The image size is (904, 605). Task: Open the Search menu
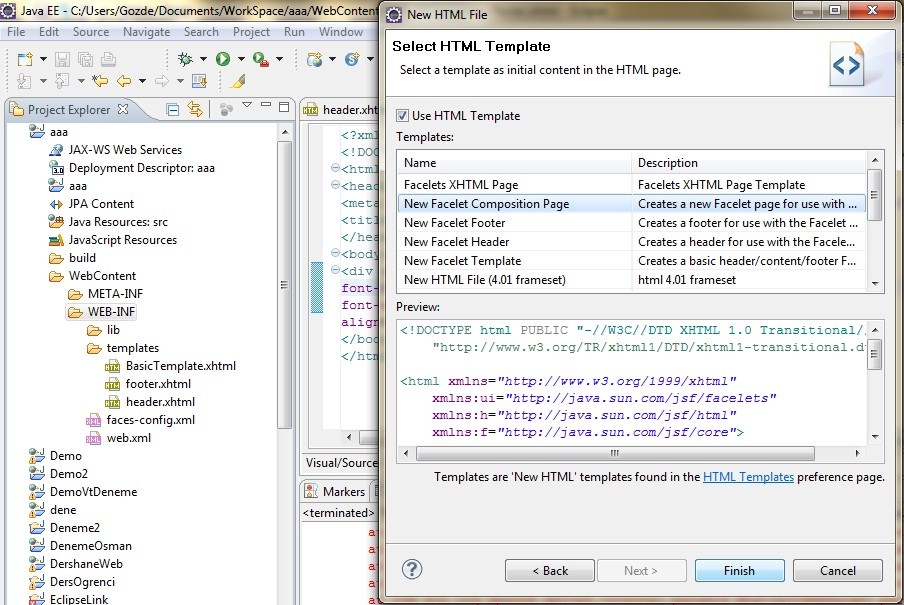201,32
